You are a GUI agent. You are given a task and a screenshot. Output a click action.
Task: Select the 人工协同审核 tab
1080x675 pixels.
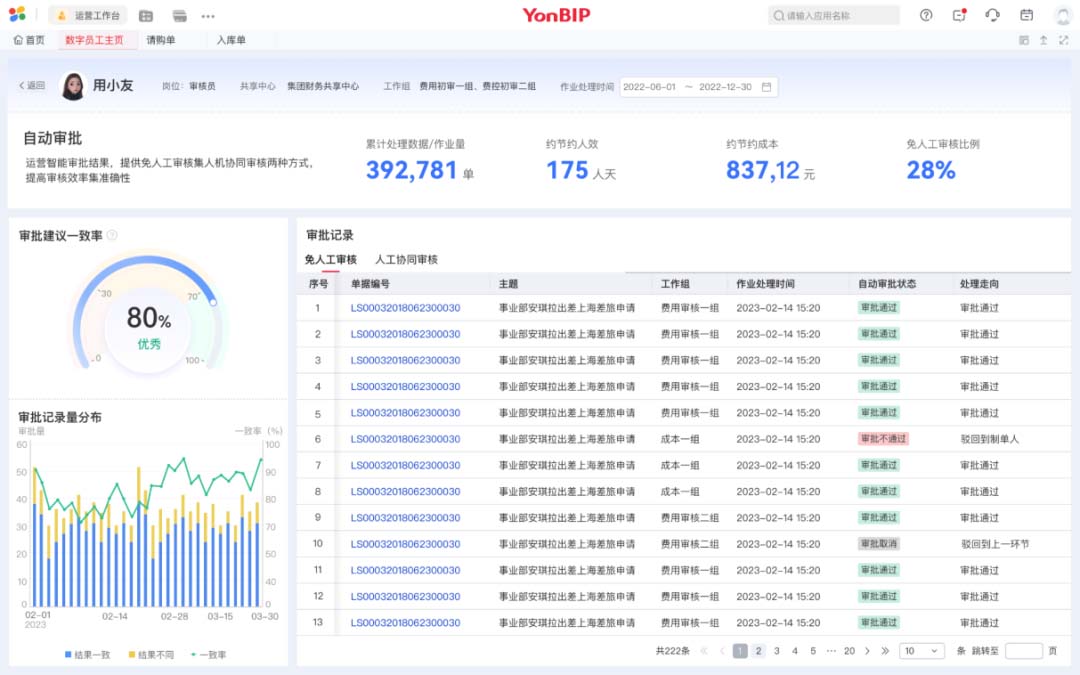pyautogui.click(x=406, y=260)
